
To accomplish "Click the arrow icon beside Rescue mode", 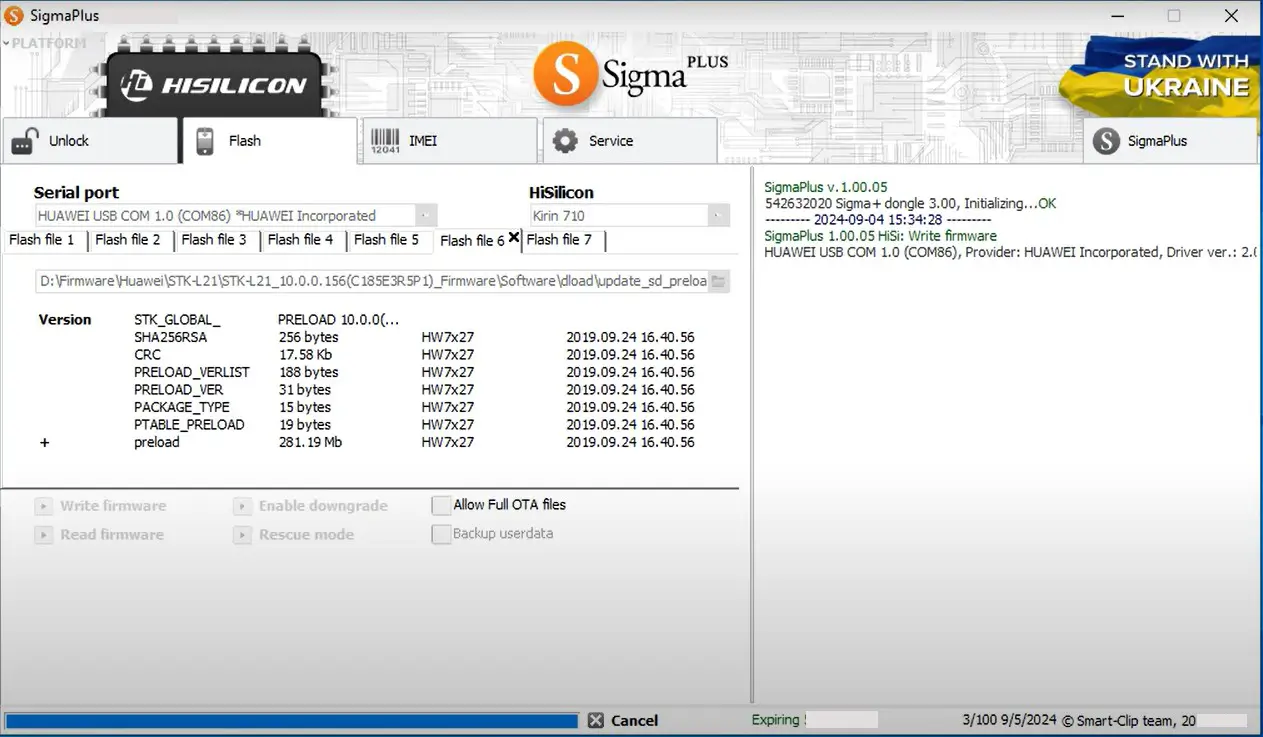I will click(242, 535).
